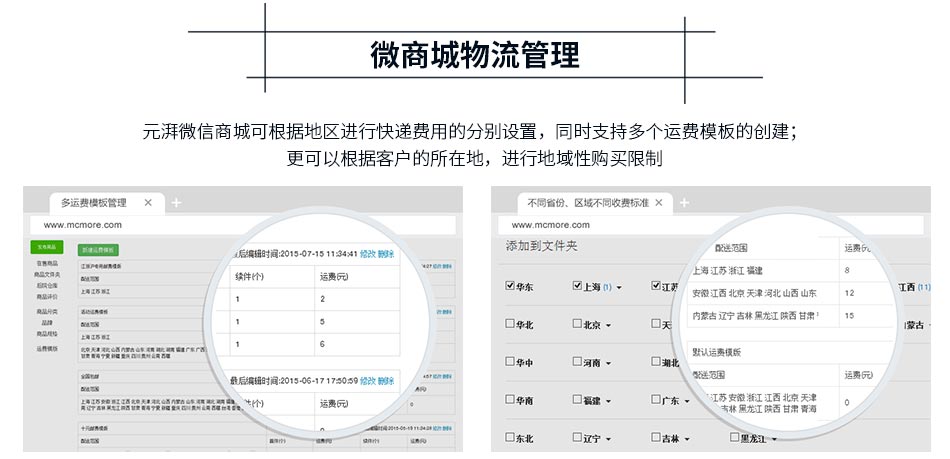Open 商品文件夹 in the left sidebar
950x459 pixels.
47,274
